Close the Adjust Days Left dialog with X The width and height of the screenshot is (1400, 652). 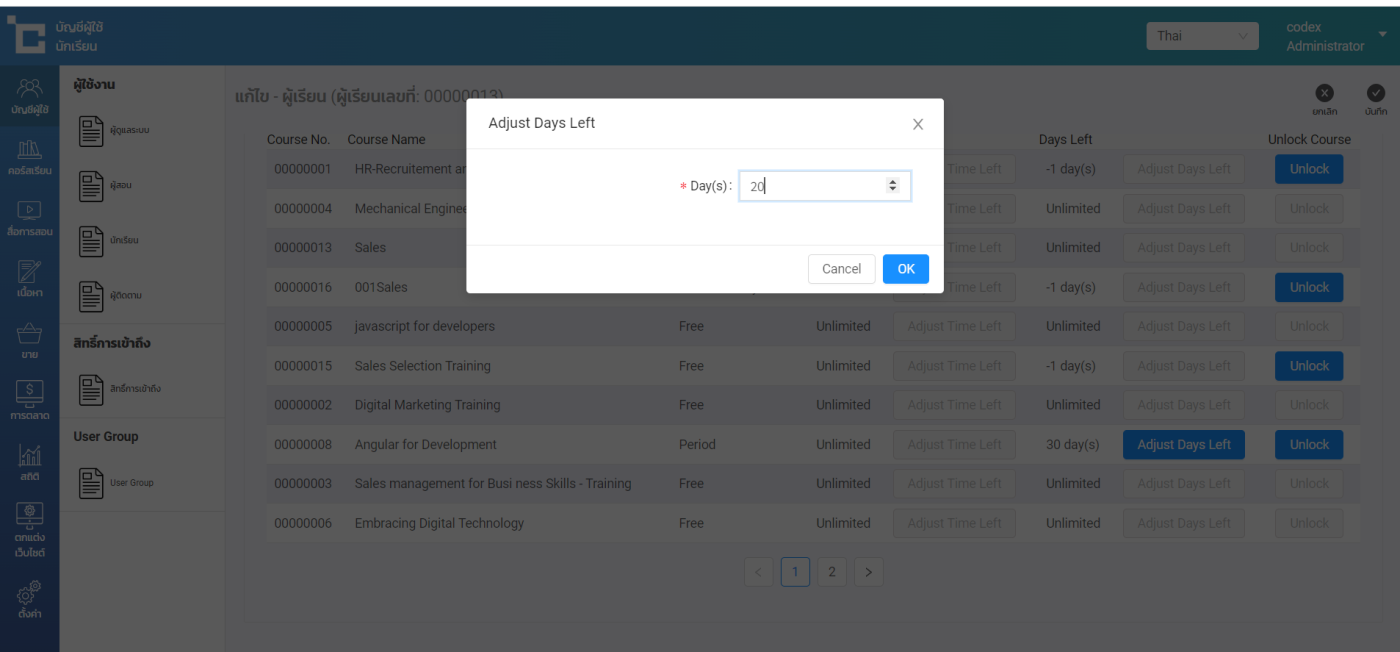point(918,125)
